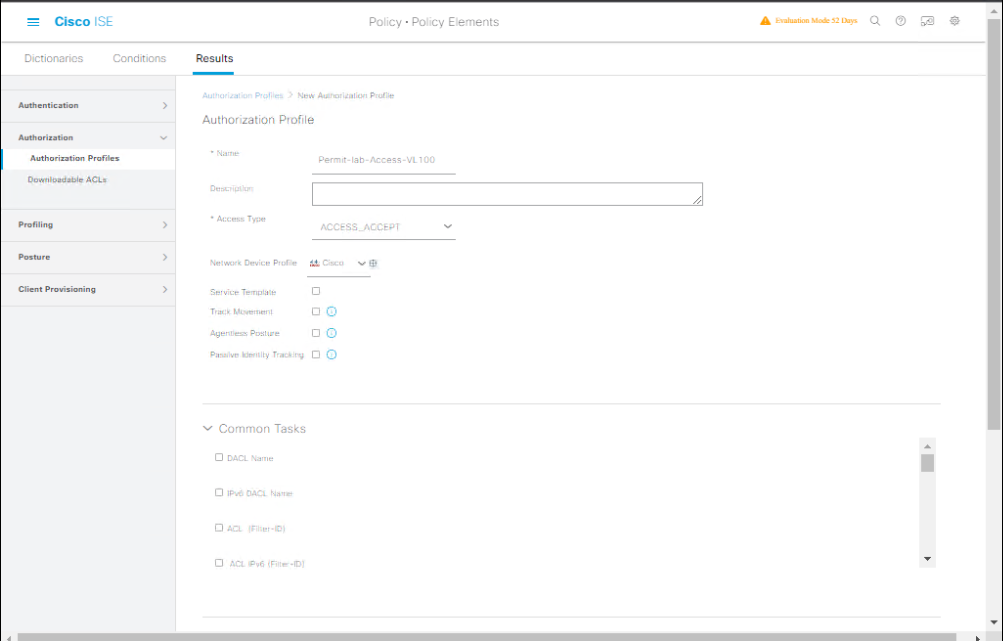Click the Cisco ISE logo
This screenshot has width=1003, height=641.
[84, 22]
